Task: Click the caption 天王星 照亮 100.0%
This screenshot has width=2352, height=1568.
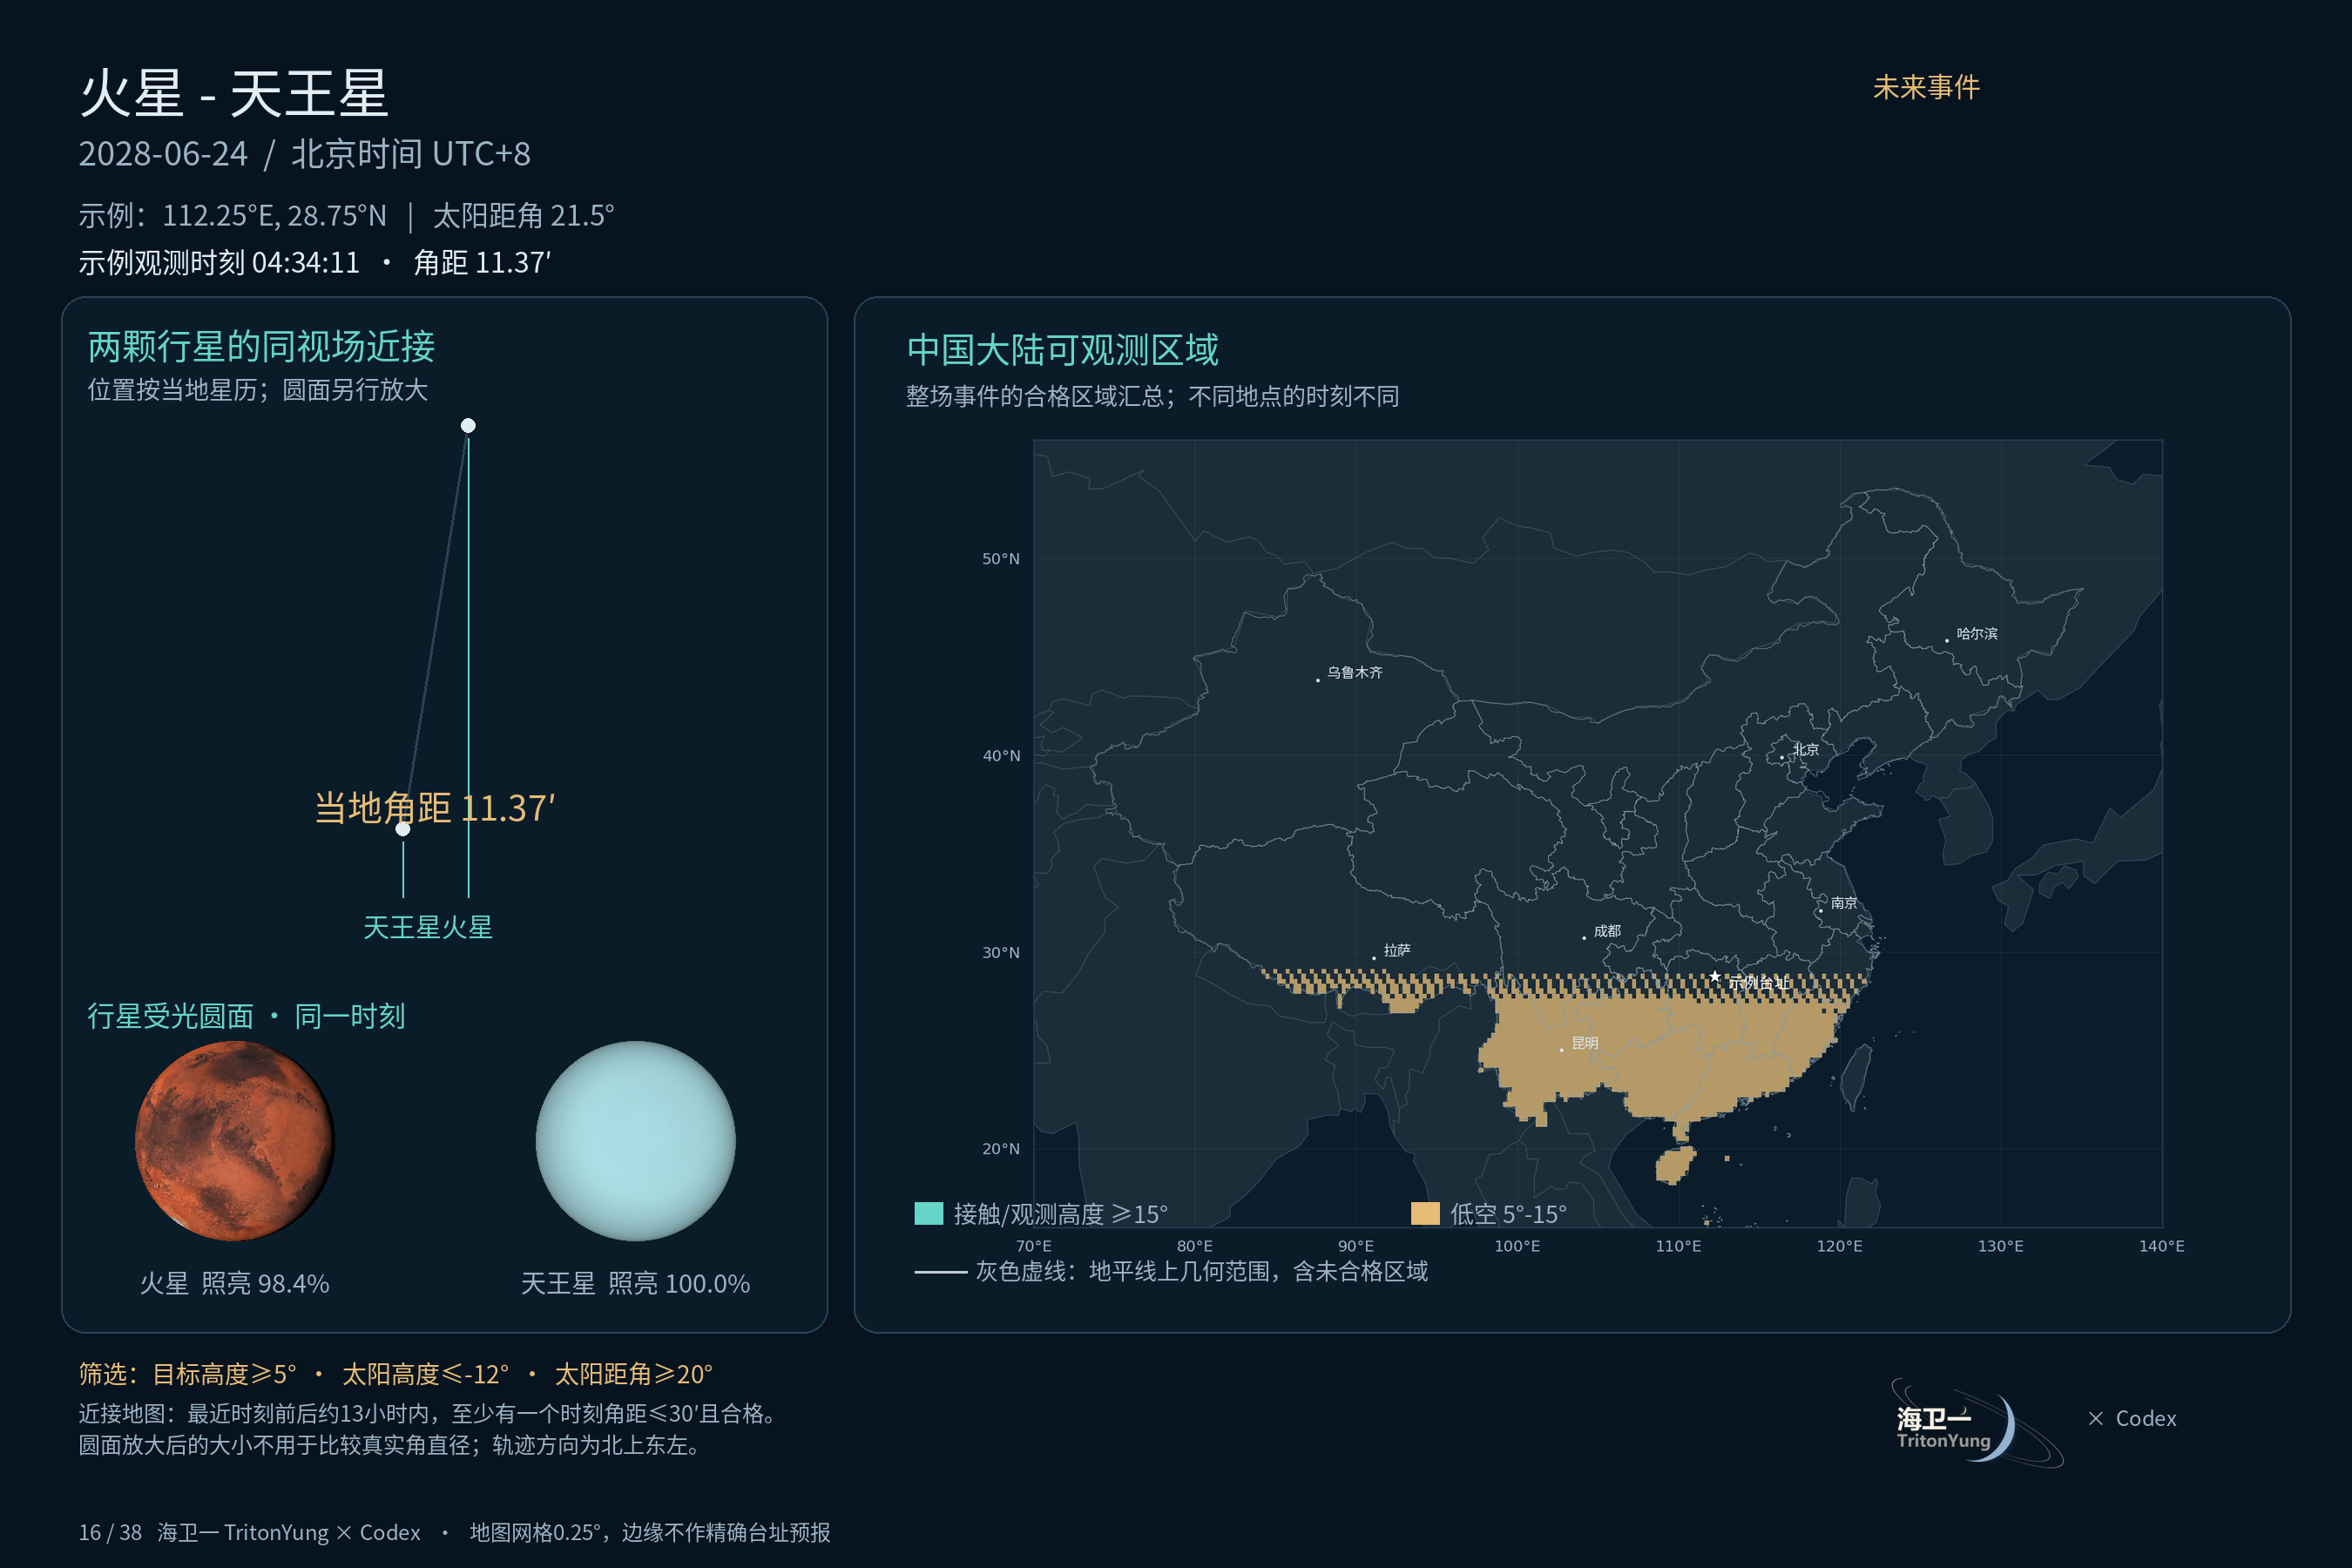Action: click(636, 1284)
